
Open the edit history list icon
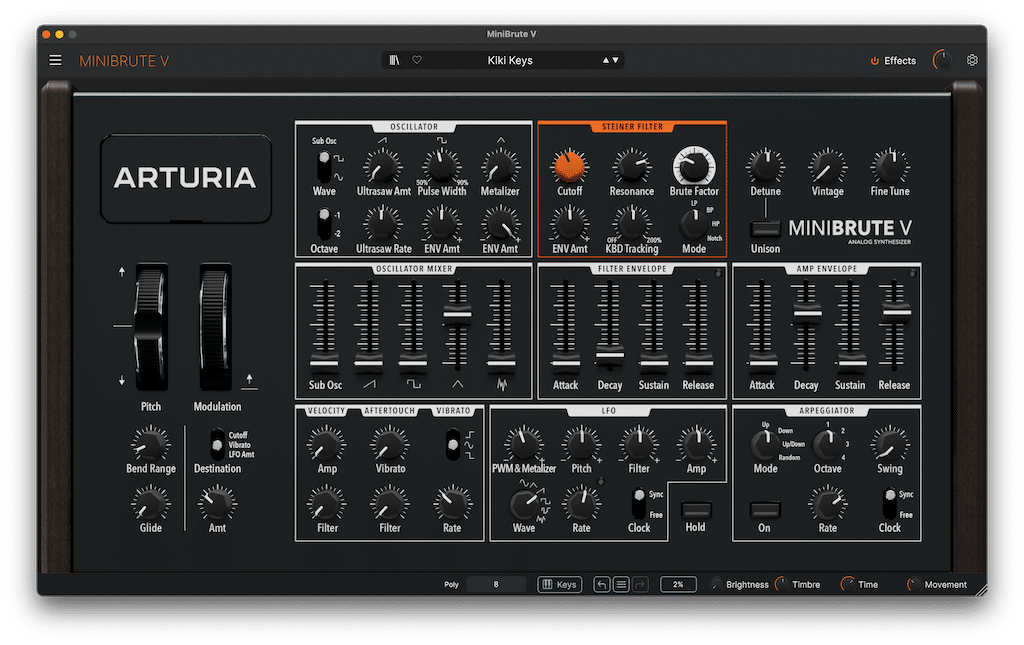621,584
